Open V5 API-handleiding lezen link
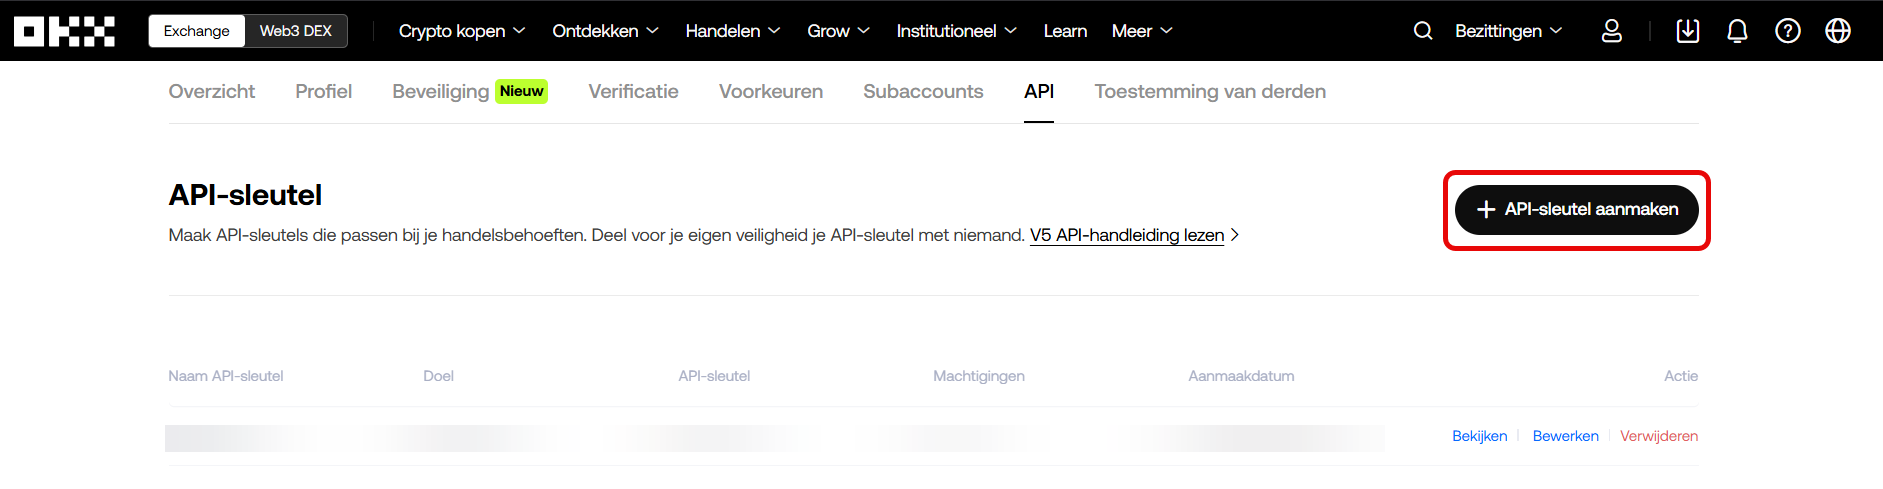Screen dimensions: 1883x489 [x=1127, y=235]
